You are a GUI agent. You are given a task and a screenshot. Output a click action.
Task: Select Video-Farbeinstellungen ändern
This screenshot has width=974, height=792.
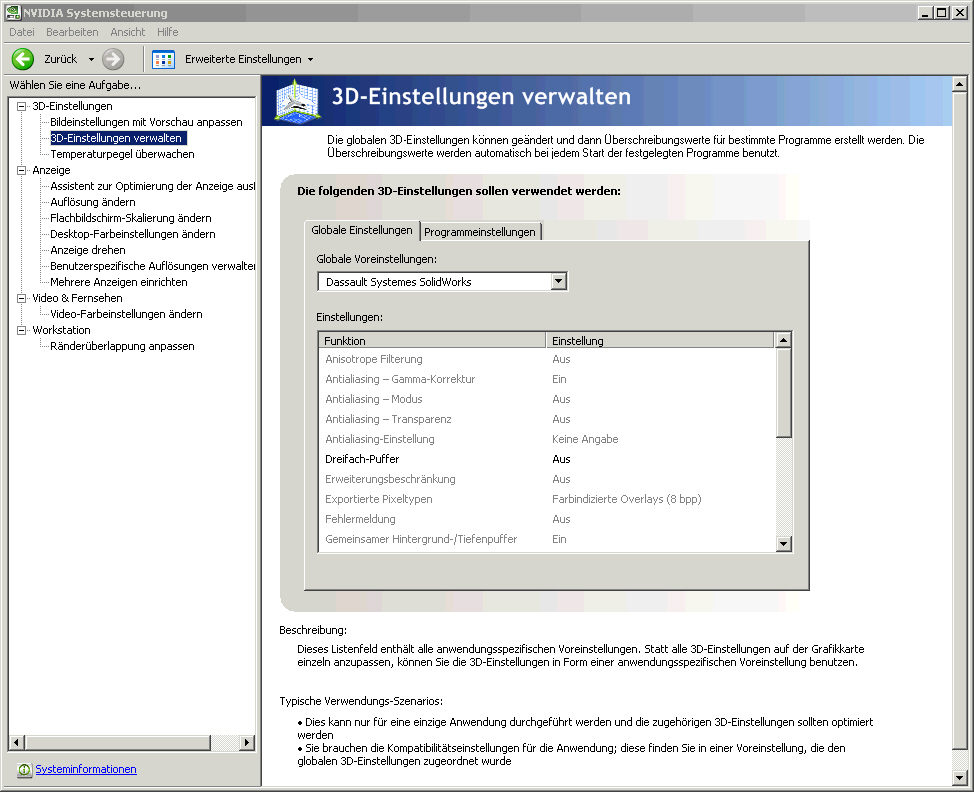click(x=126, y=314)
